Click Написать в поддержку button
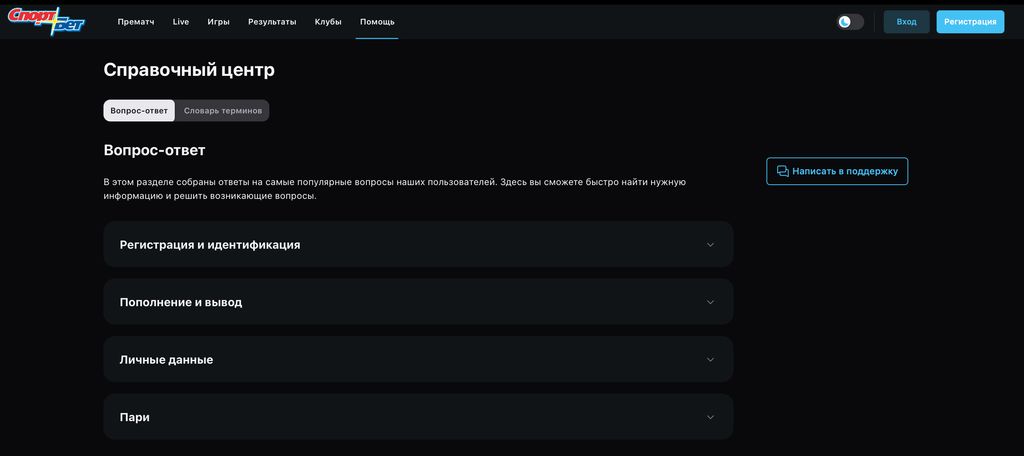The image size is (1024, 456). pyautogui.click(x=837, y=171)
